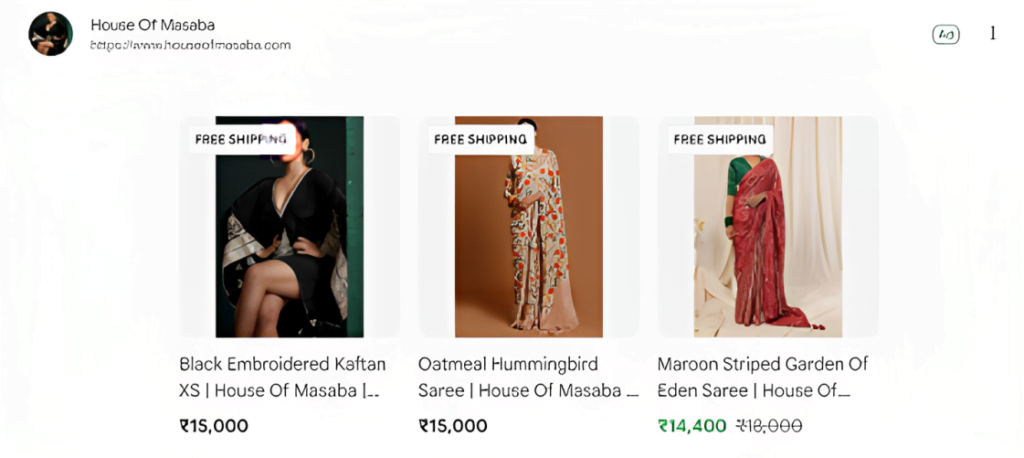The image size is (1024, 458).
Task: Click Free Shipping badge on Oatmeal saree
Action: (x=480, y=139)
